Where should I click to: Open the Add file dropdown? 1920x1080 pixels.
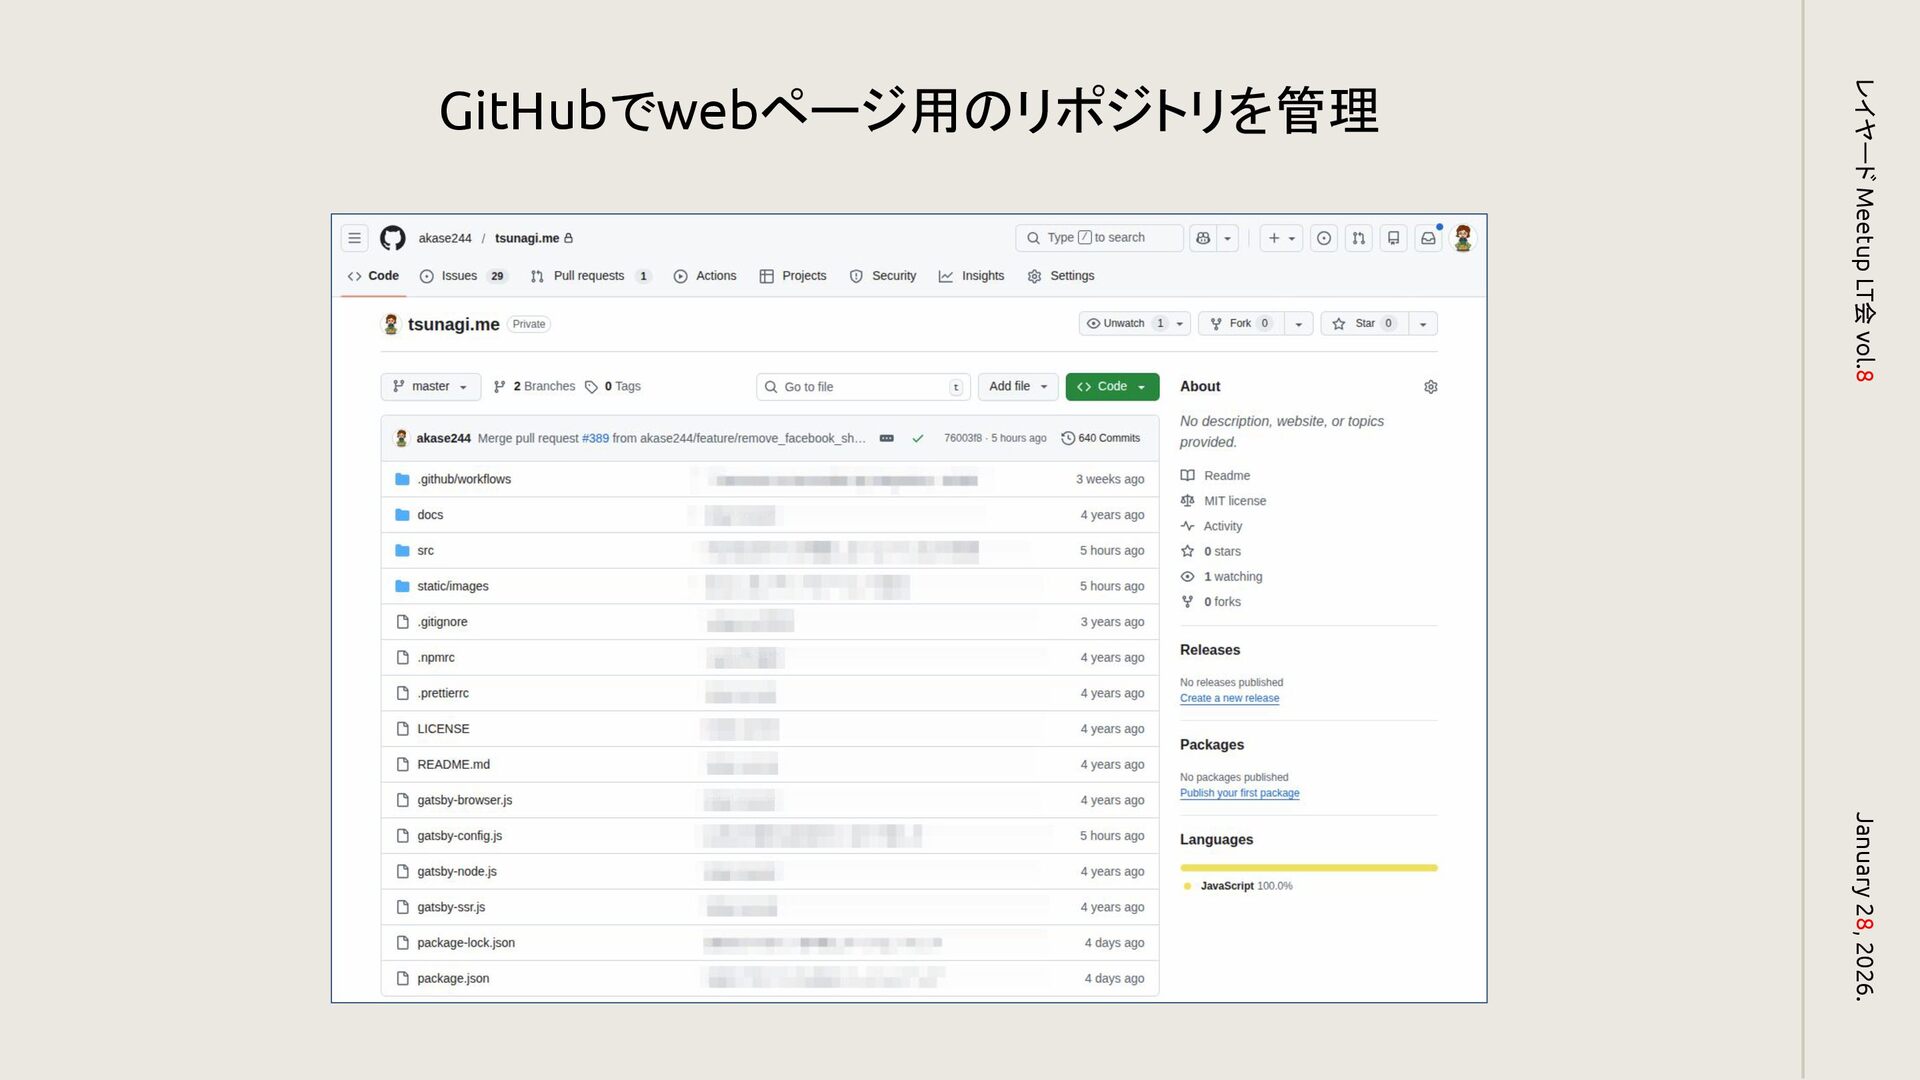[x=1017, y=387]
